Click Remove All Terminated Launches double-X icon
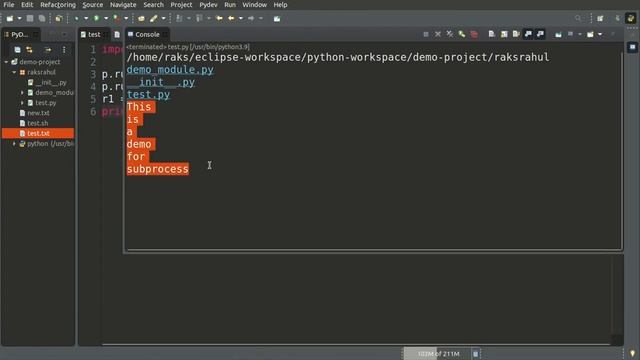The width and height of the screenshot is (640, 360). pos(449,34)
